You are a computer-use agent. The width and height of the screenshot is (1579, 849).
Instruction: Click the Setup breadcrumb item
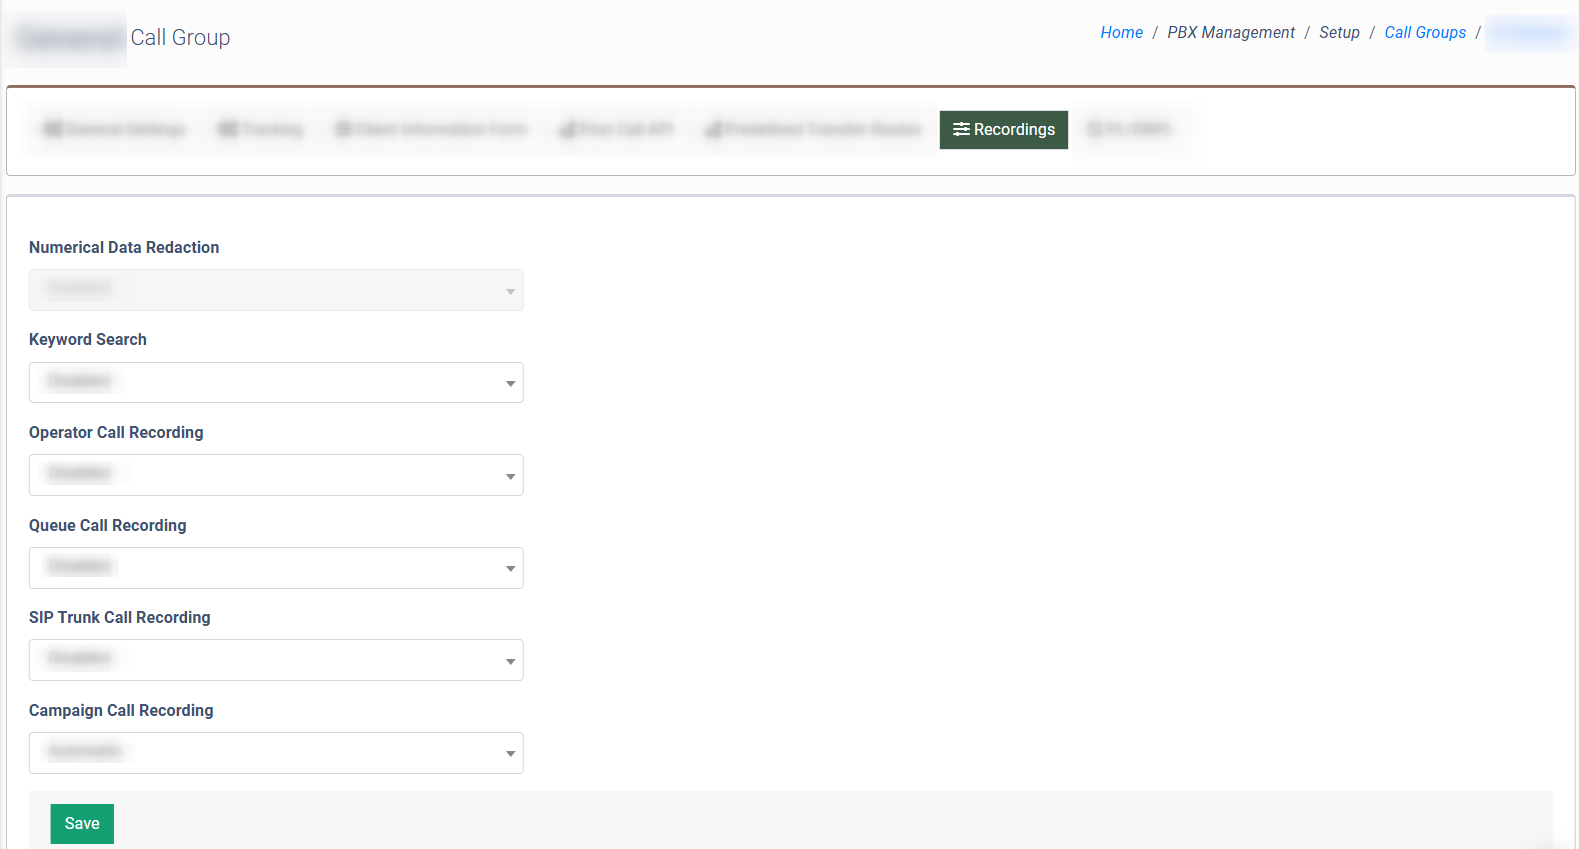1339,33
